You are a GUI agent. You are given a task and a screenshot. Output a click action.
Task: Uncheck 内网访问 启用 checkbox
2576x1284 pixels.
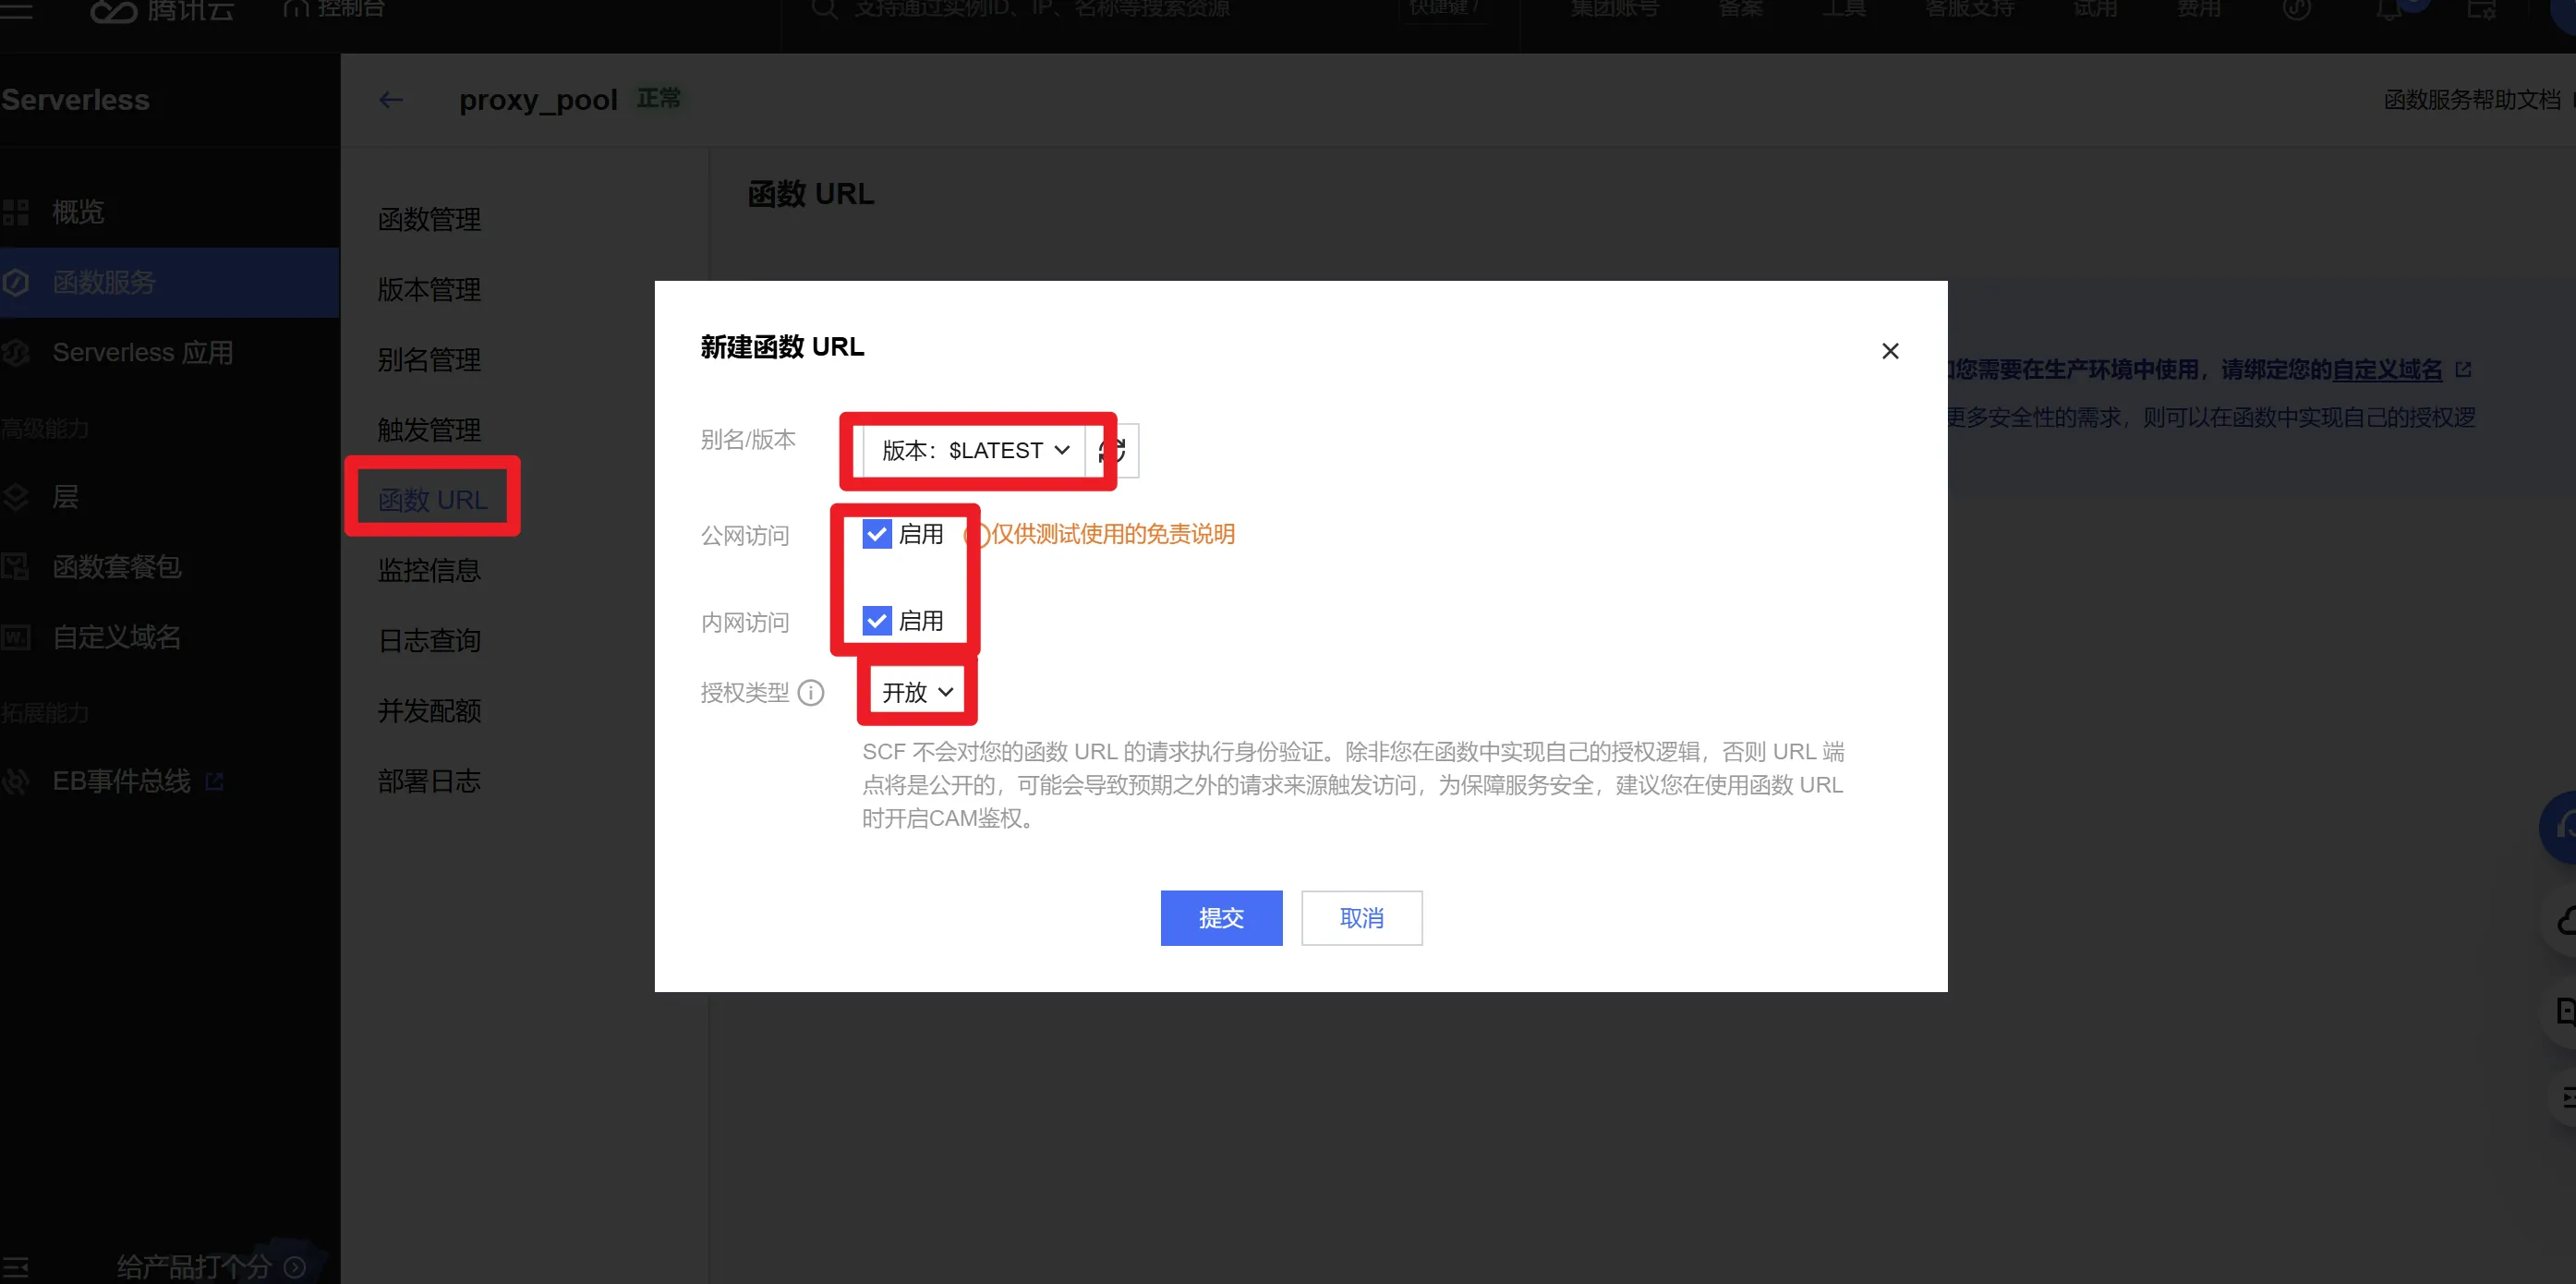pos(876,621)
